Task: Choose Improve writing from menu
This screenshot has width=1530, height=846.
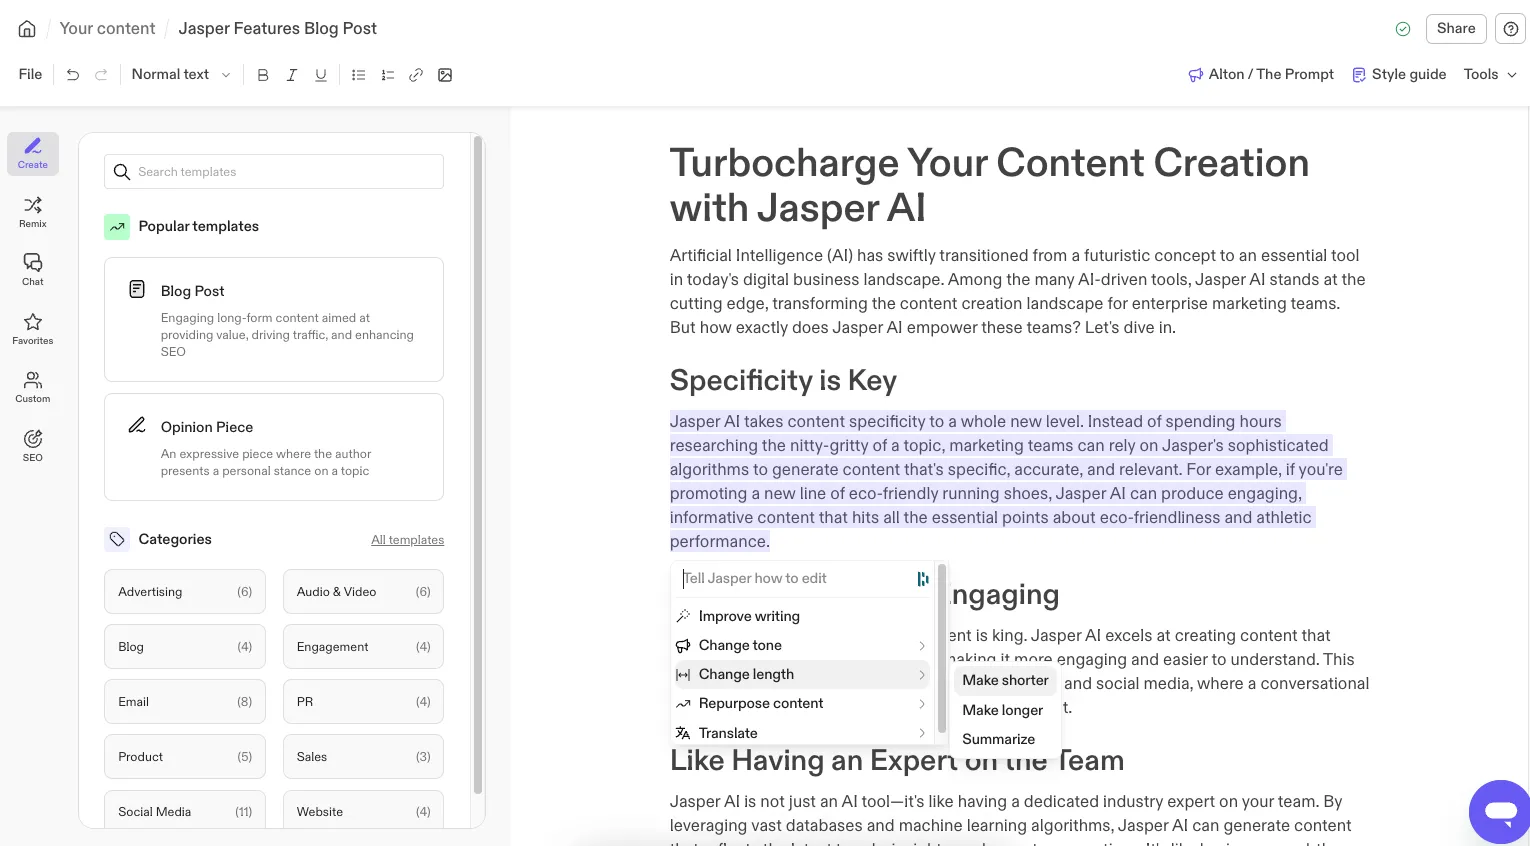Action: click(x=749, y=616)
